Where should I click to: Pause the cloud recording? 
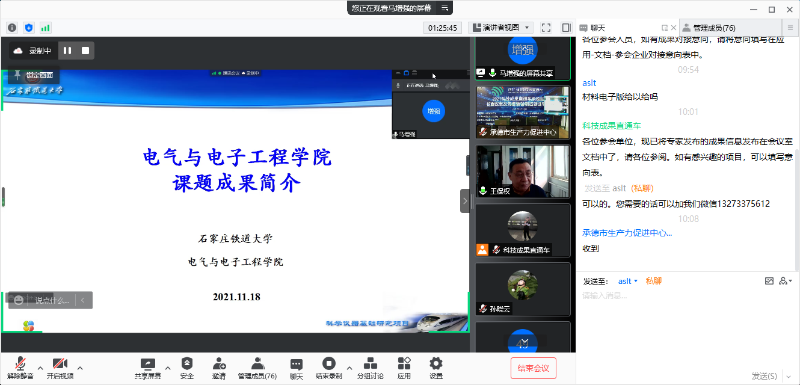click(67, 50)
